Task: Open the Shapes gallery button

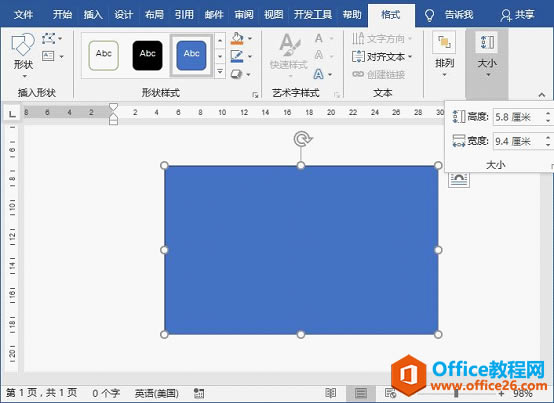Action: (x=23, y=56)
